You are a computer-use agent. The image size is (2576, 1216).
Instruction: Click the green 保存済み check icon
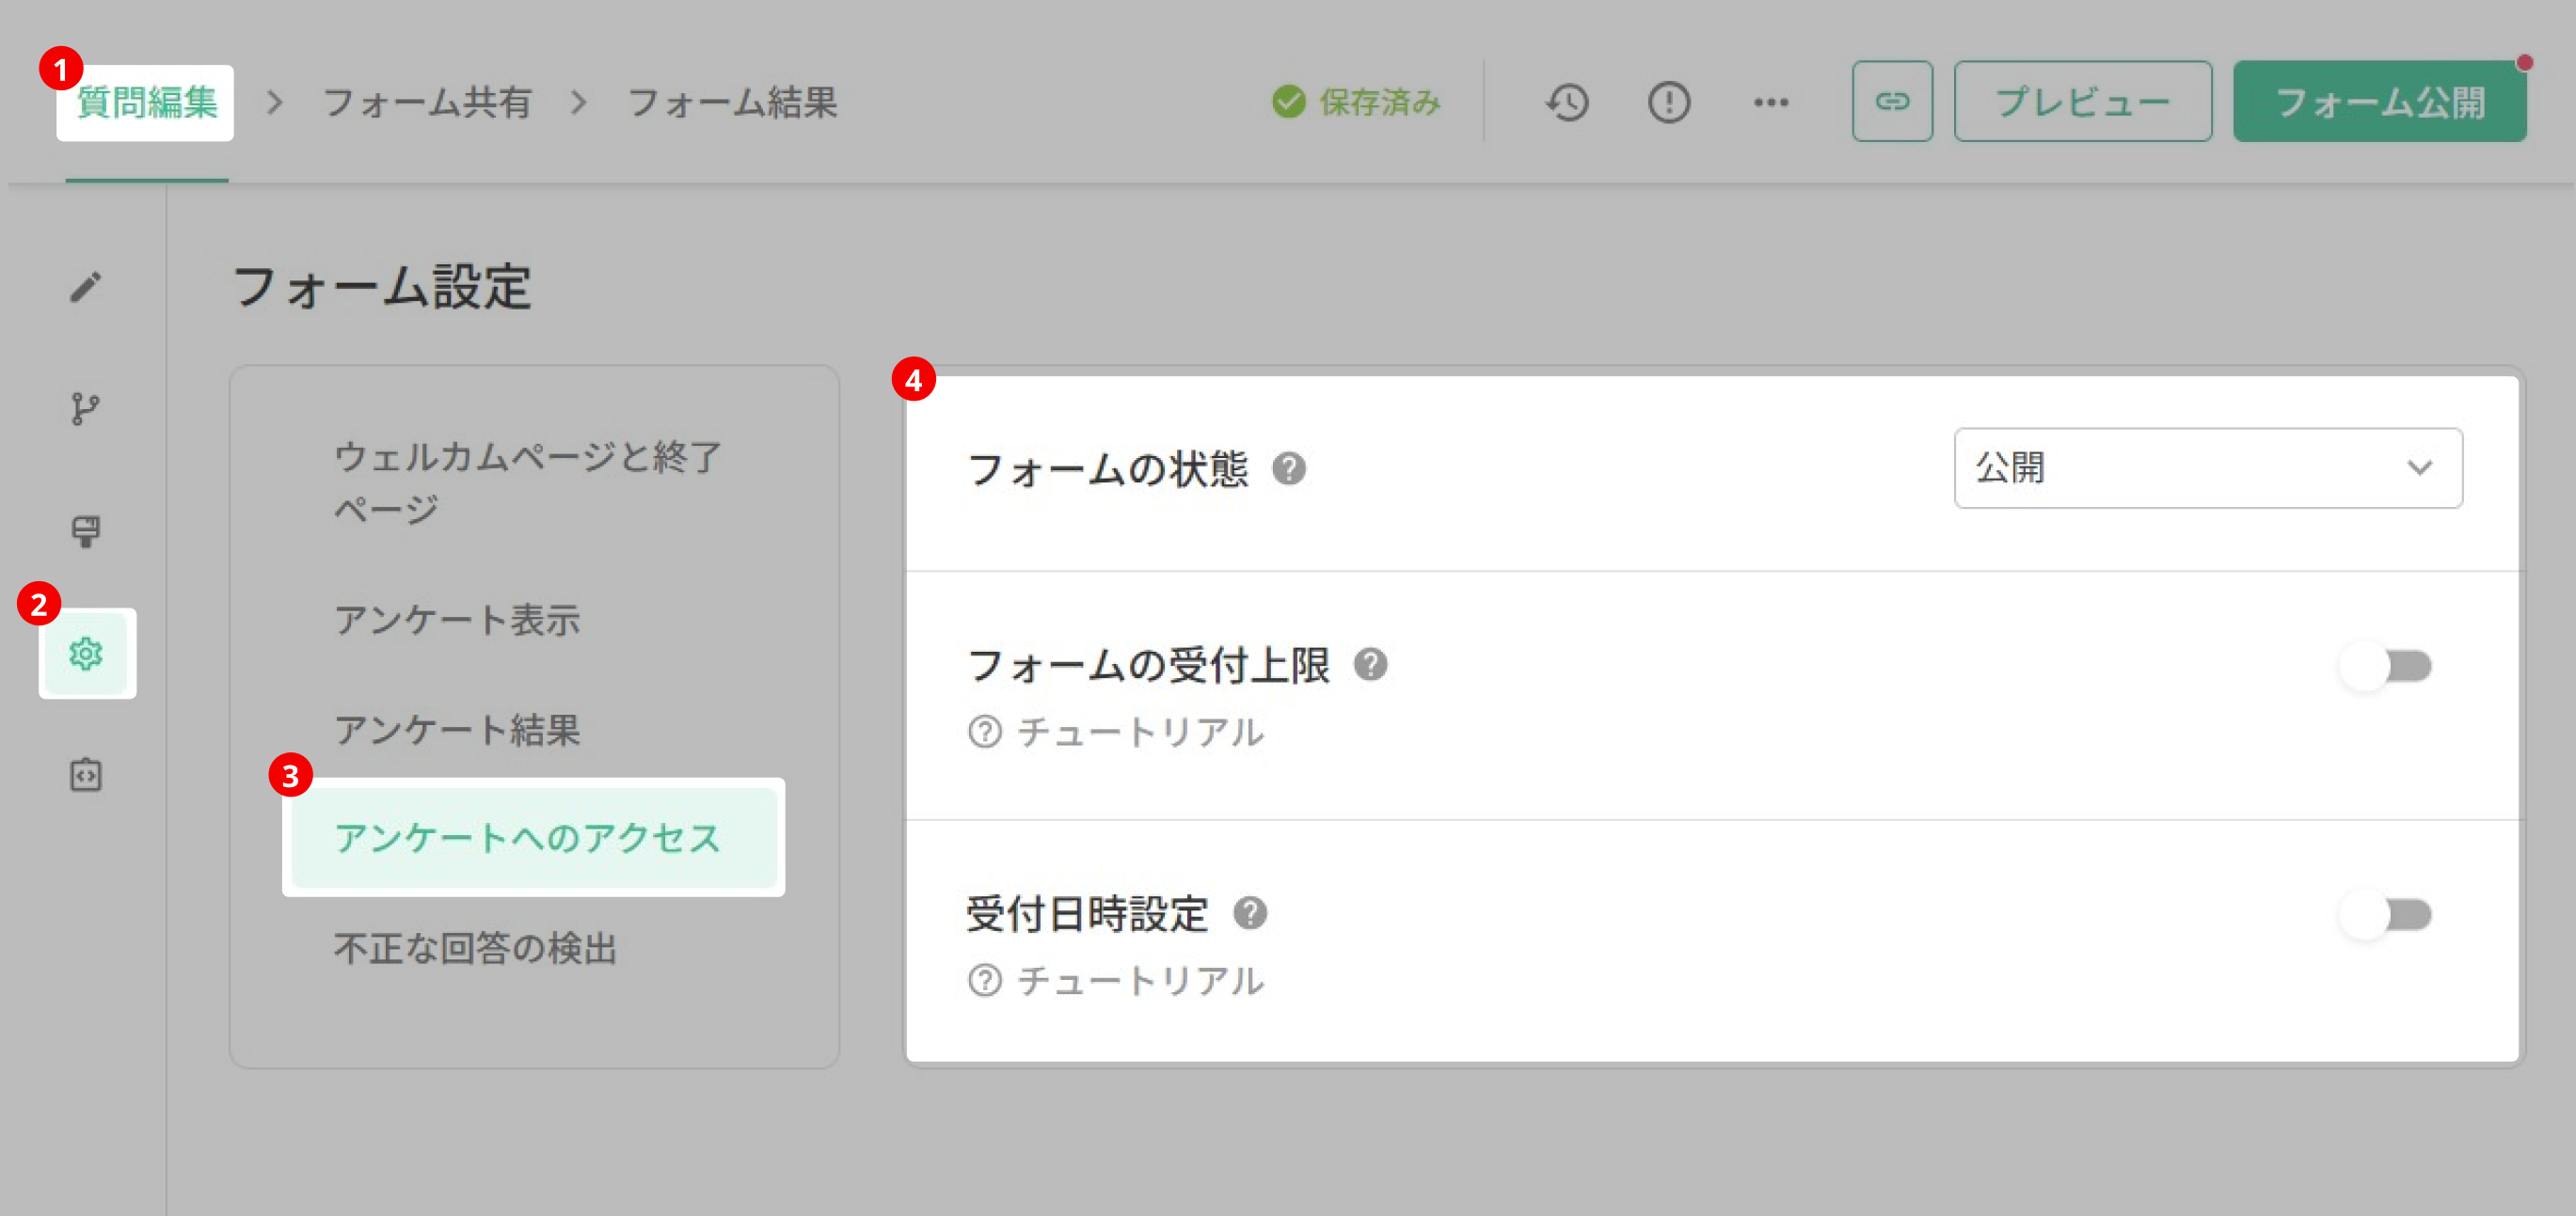[1289, 101]
